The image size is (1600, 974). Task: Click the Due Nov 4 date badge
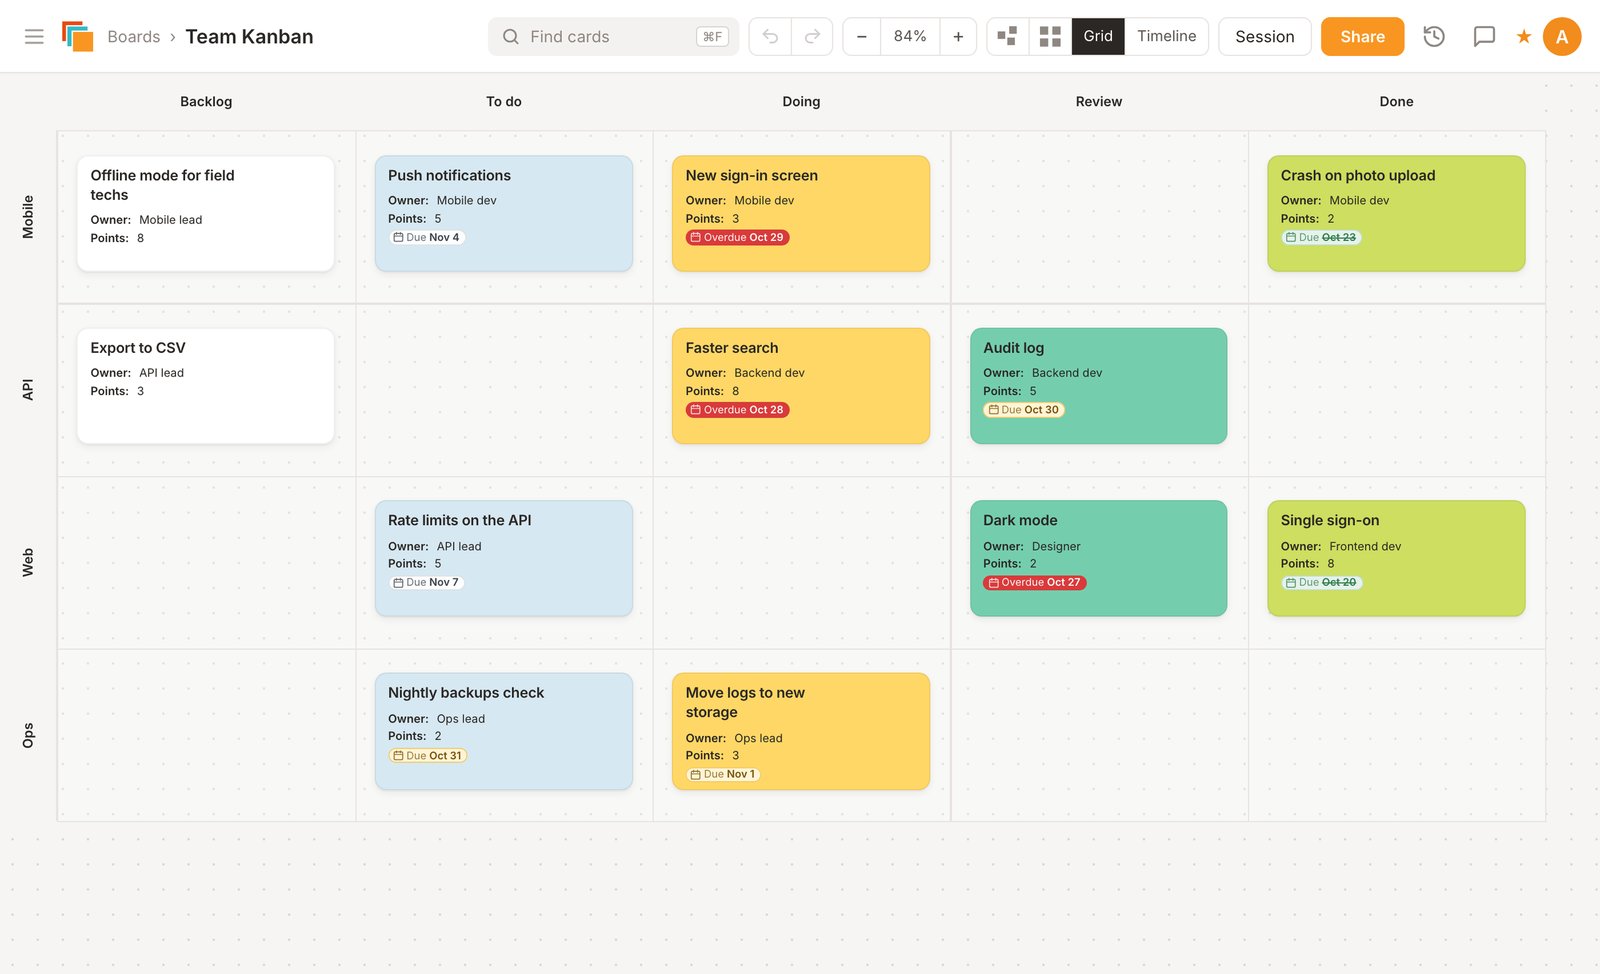427,238
